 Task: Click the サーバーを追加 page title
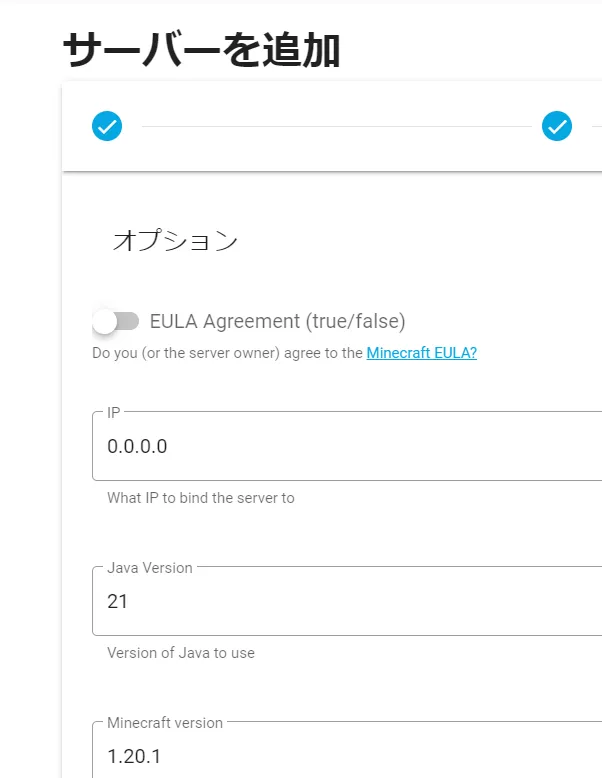point(201,49)
